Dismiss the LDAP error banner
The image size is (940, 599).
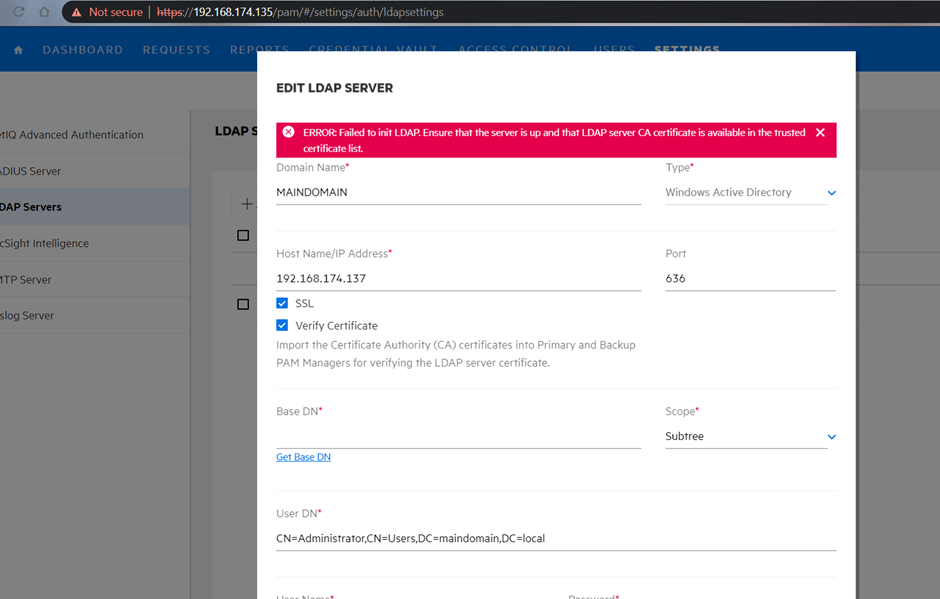click(820, 133)
